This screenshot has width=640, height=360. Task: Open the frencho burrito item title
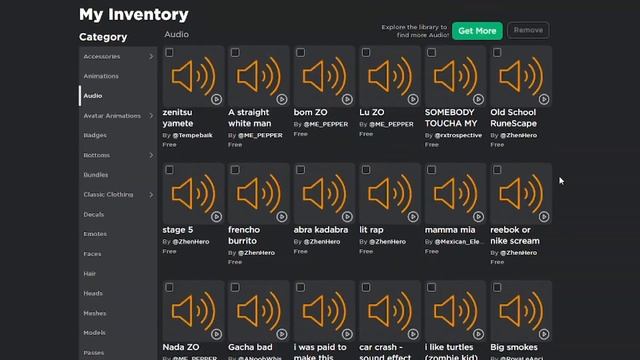click(244, 235)
